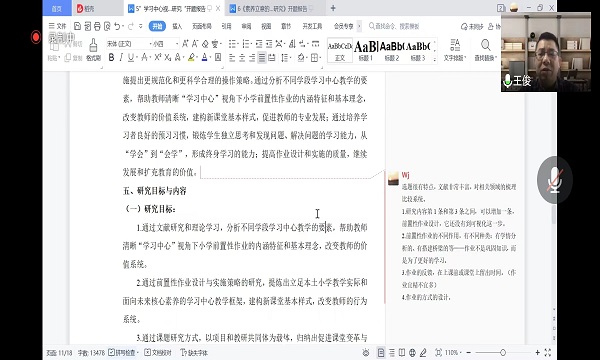
Task: Toggle writing mode pen icon
Action: click(423, 352)
